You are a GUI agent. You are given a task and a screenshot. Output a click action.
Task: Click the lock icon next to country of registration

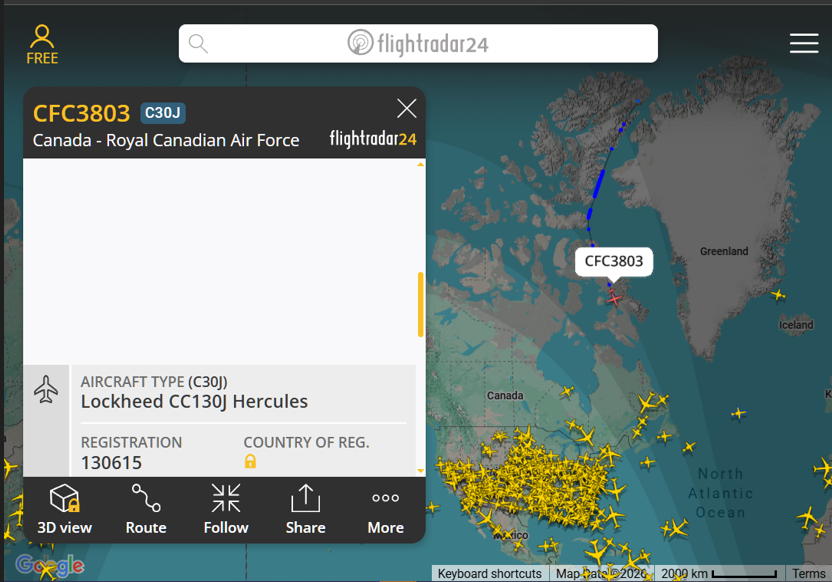click(250, 460)
